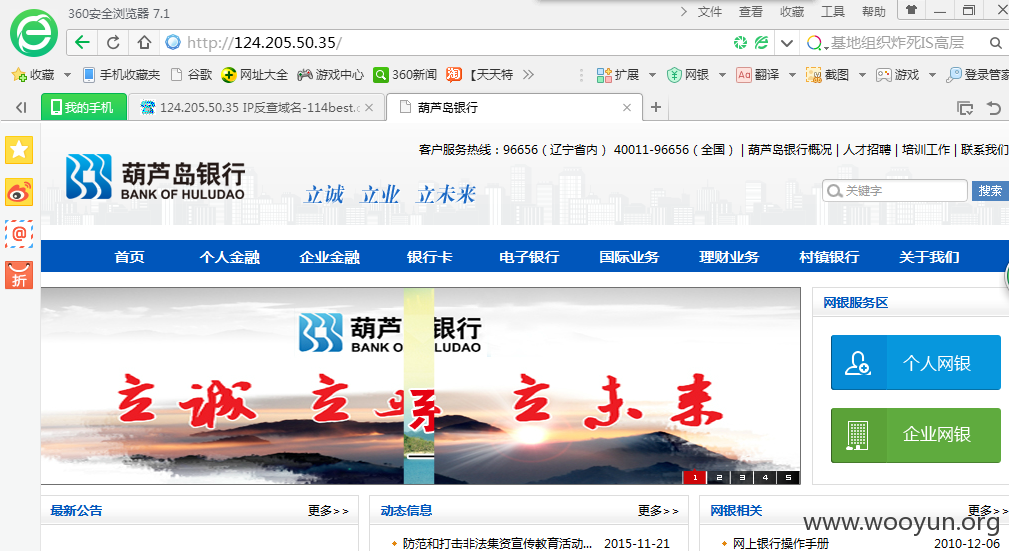Click the 企业网银 green button
The height and width of the screenshot is (551, 1009).
click(916, 435)
